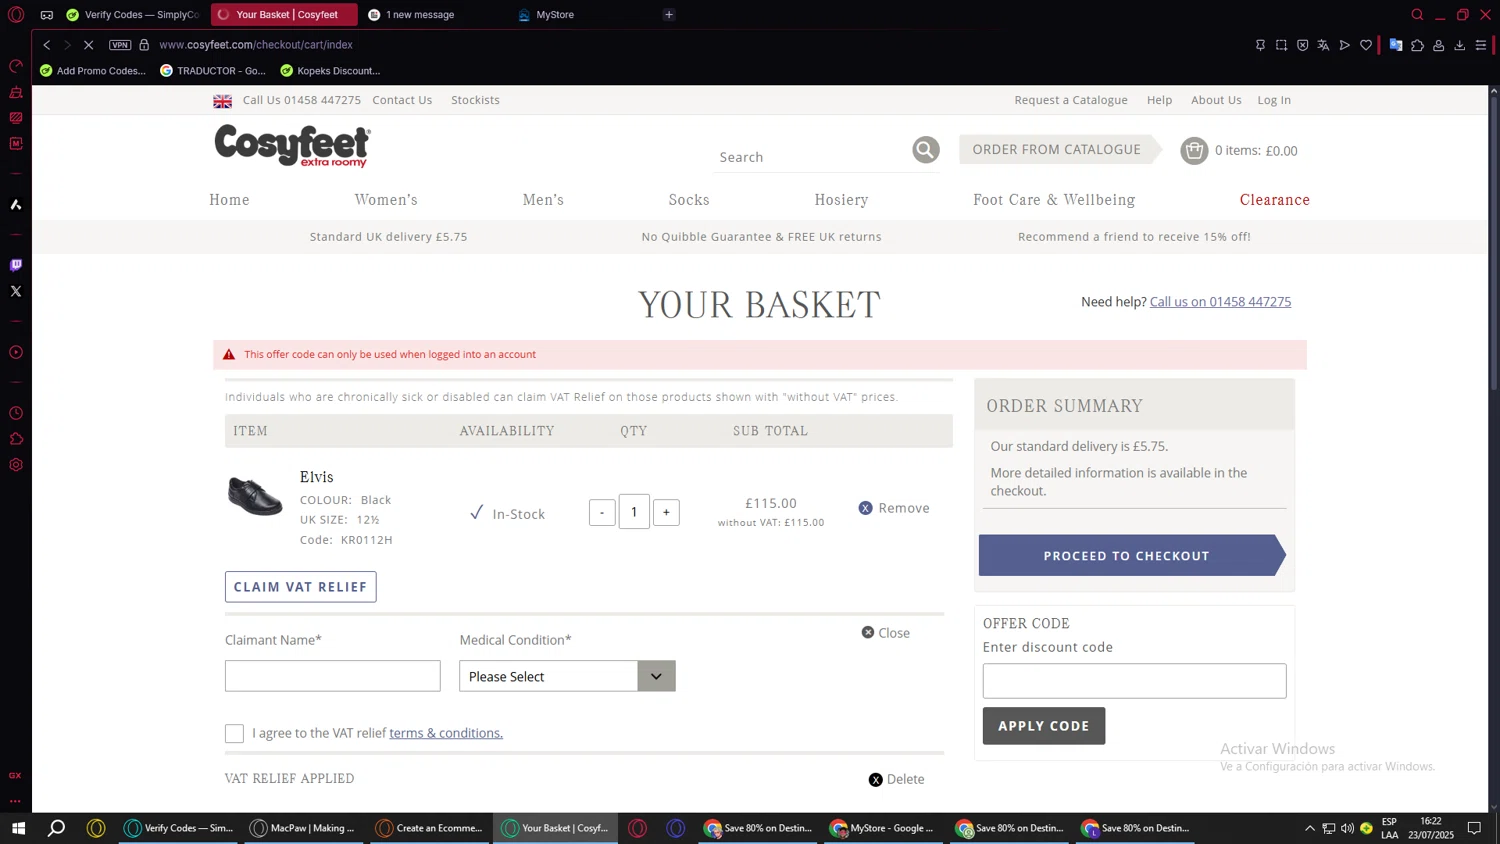
Task: Switch to Verify Codes SimplyCodes tab
Action: [x=133, y=15]
